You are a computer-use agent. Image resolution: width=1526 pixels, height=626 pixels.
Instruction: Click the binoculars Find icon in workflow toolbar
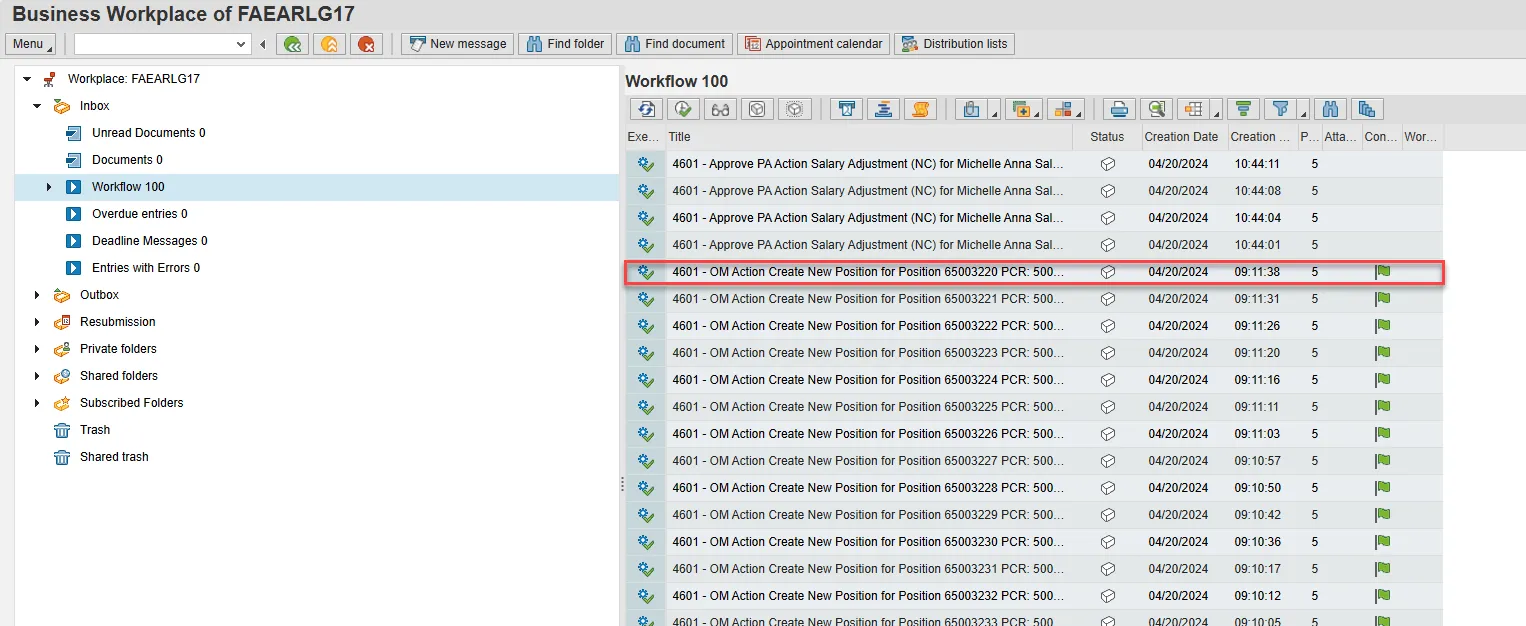(x=1330, y=110)
